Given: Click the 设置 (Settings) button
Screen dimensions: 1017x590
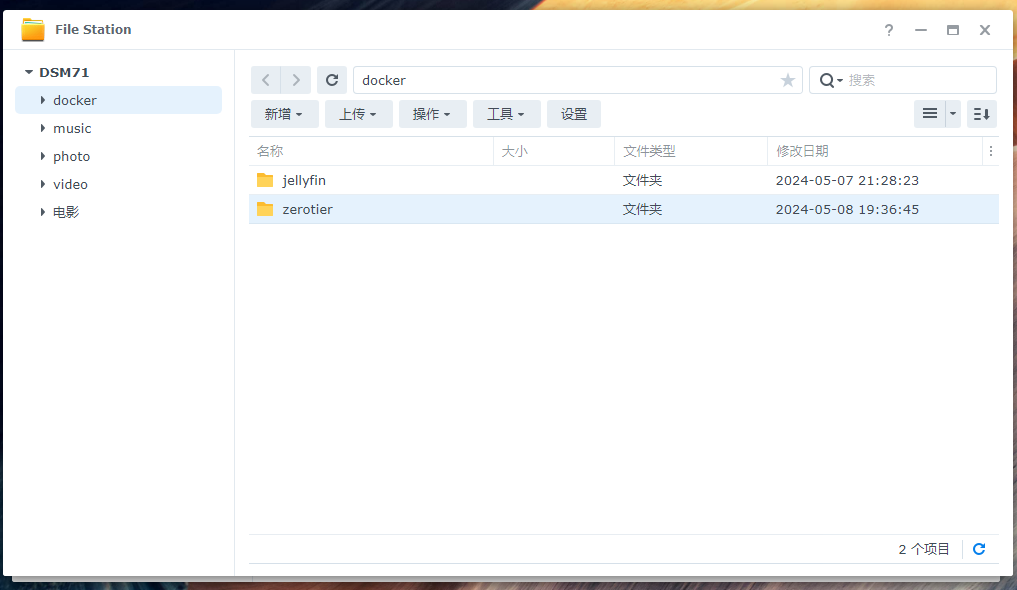Looking at the screenshot, I should pyautogui.click(x=574, y=114).
